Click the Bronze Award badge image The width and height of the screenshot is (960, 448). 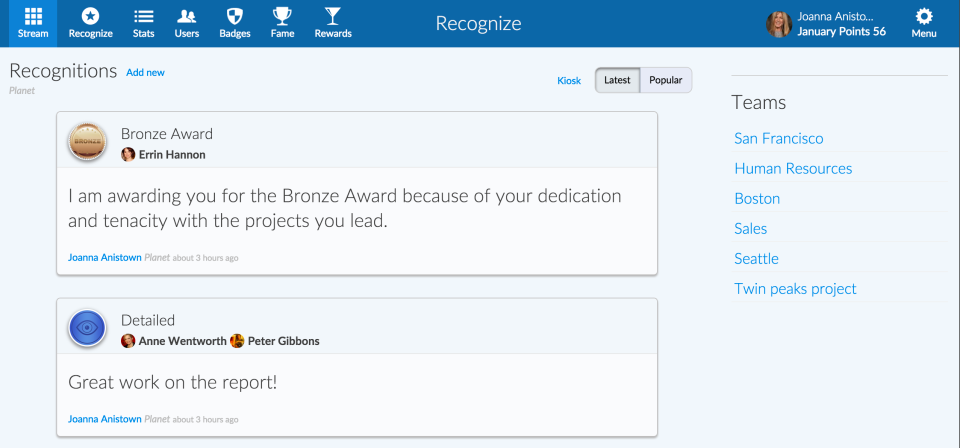(88, 141)
